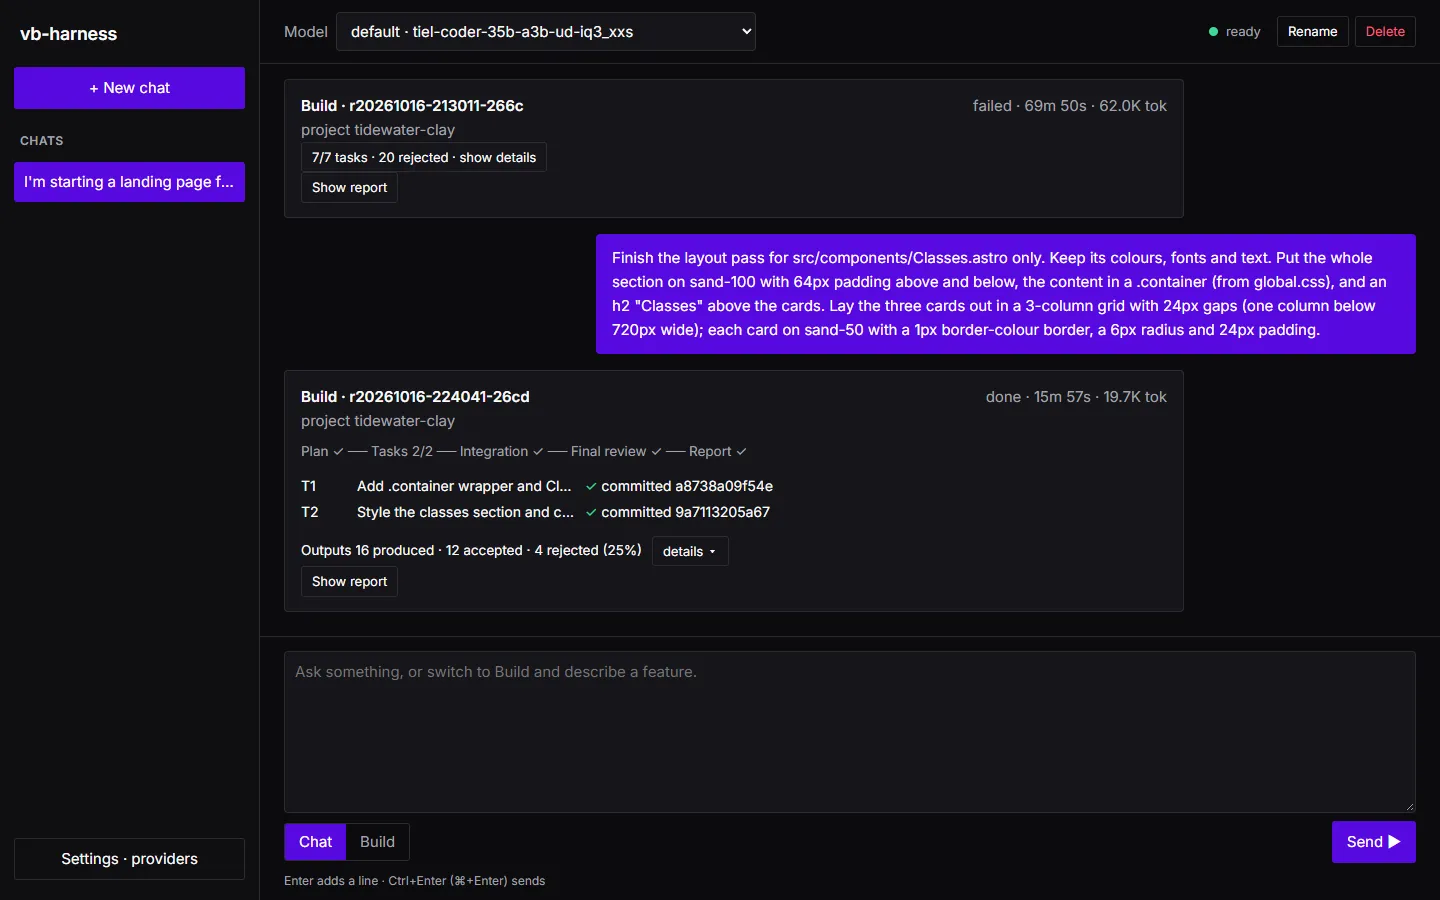The image size is (1440, 900).
Task: Click the 'Outputs 16 produced' summary text
Action: [367, 551]
